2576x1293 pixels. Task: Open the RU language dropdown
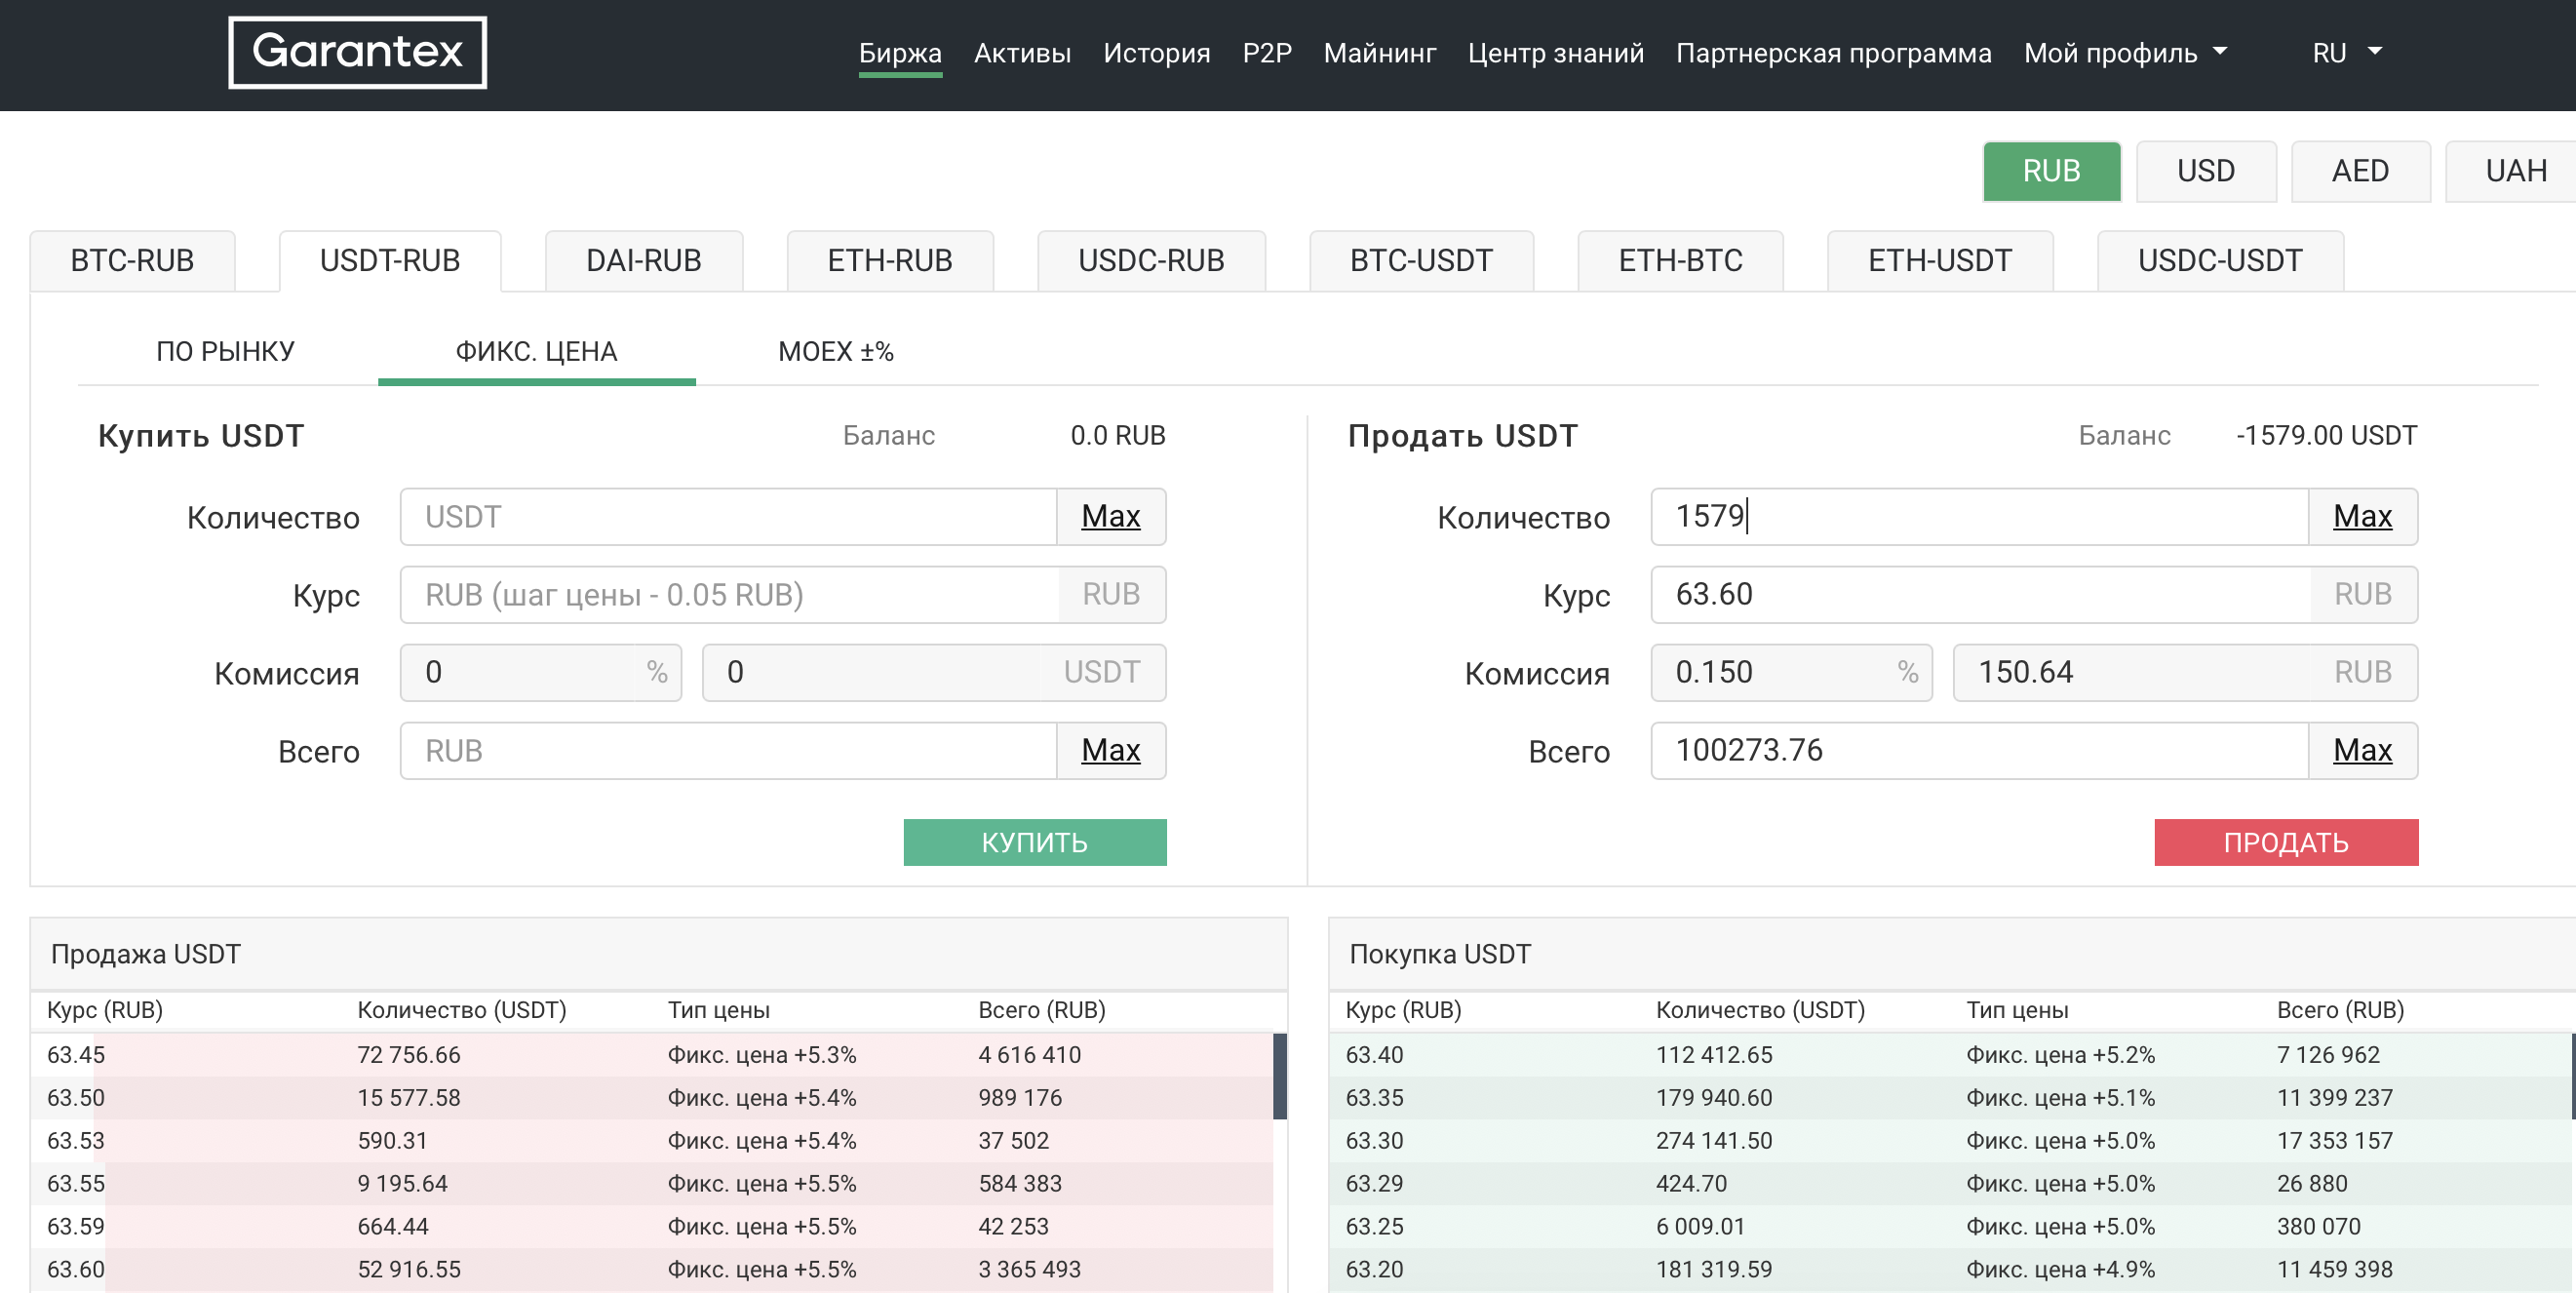[x=2346, y=52]
